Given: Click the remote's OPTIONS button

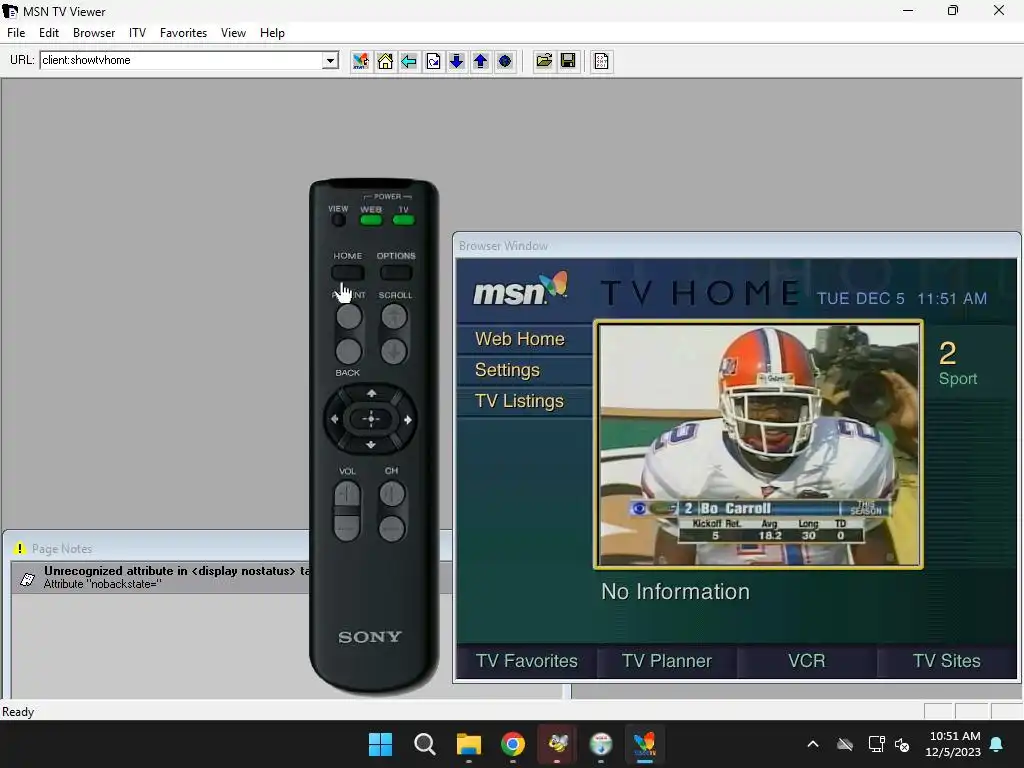Looking at the screenshot, I should click(396, 272).
